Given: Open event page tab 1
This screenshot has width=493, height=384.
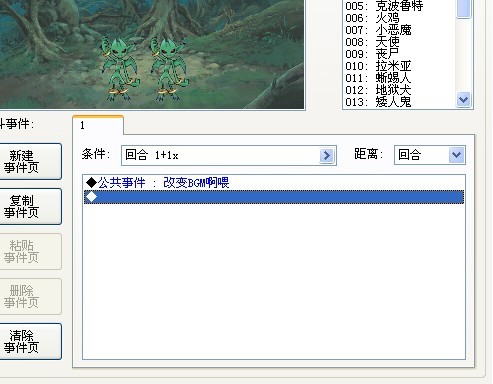Looking at the screenshot, I should click(x=98, y=125).
